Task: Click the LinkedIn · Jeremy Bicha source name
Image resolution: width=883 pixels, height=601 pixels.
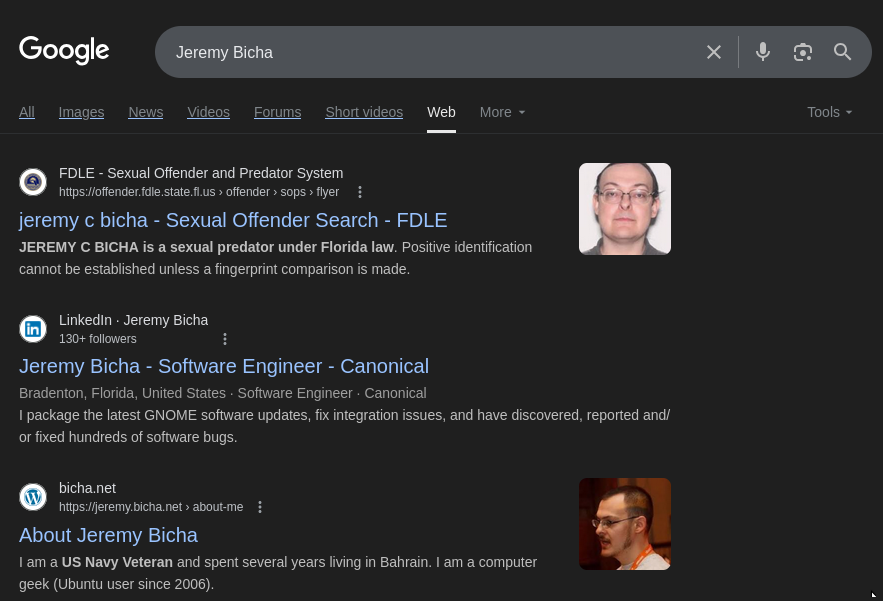Action: [133, 320]
